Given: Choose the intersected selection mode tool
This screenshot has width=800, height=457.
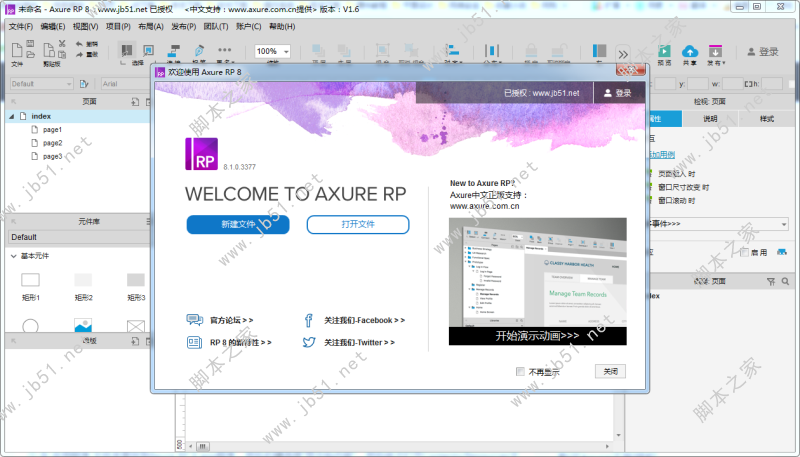Looking at the screenshot, I should pyautogui.click(x=127, y=50).
